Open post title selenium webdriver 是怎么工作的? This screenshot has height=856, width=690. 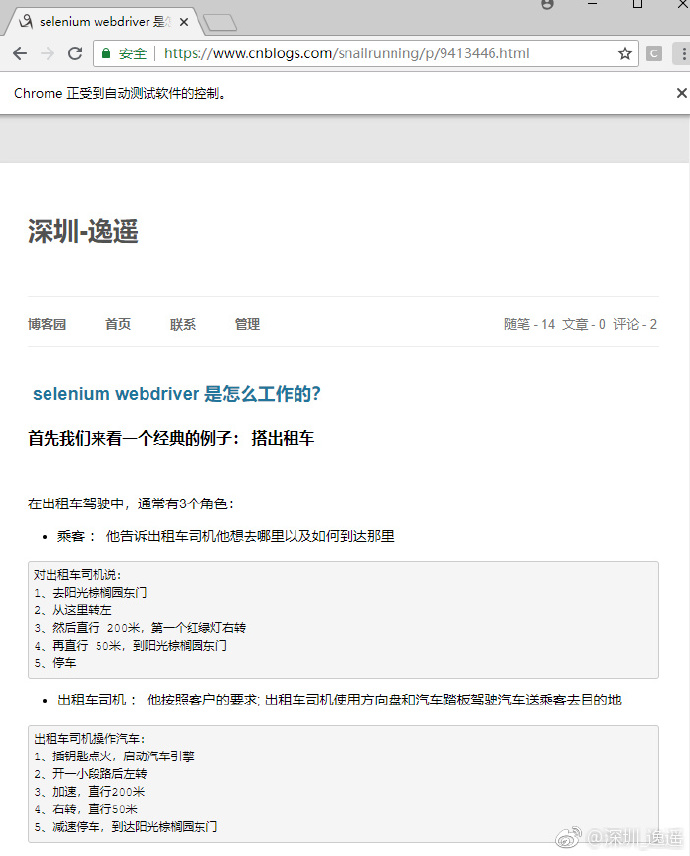177,394
